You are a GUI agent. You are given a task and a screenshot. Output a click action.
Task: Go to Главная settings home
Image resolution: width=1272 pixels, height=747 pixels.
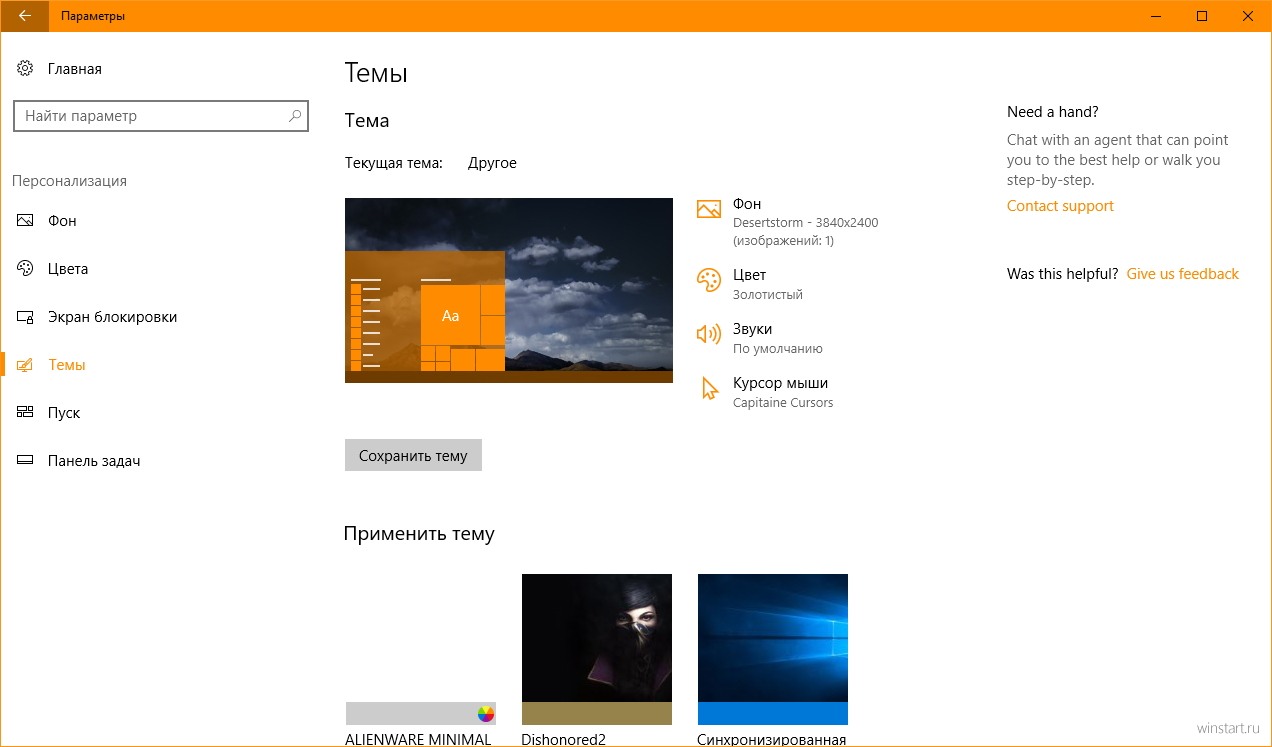(75, 69)
